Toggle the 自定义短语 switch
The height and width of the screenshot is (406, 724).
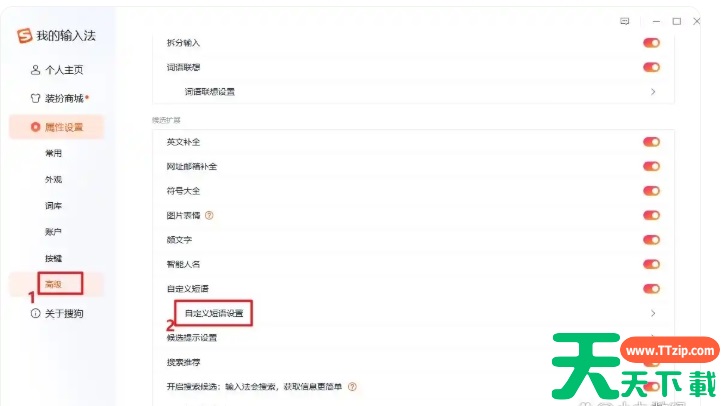pos(651,289)
